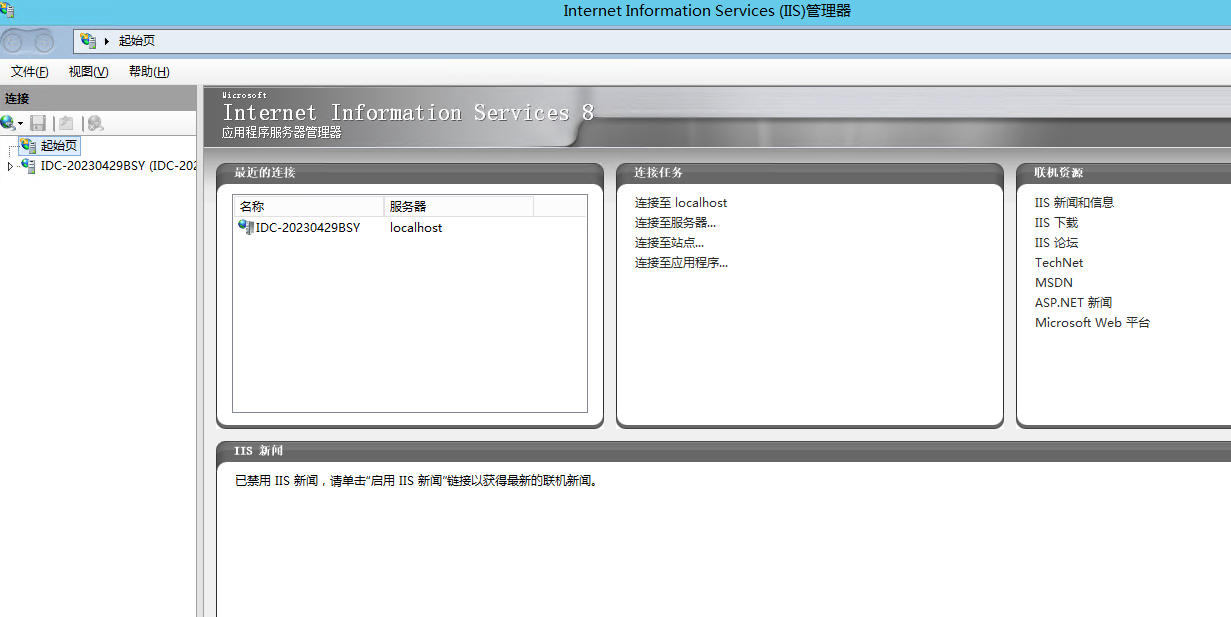Click the 名称 column header

tap(309, 206)
